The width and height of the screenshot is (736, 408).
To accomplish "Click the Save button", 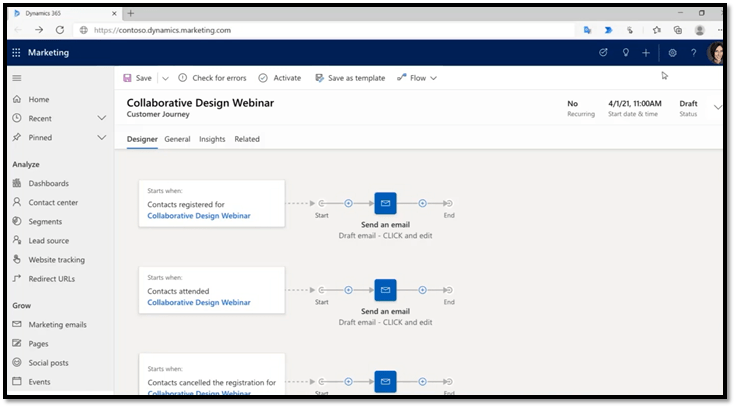I will (137, 78).
